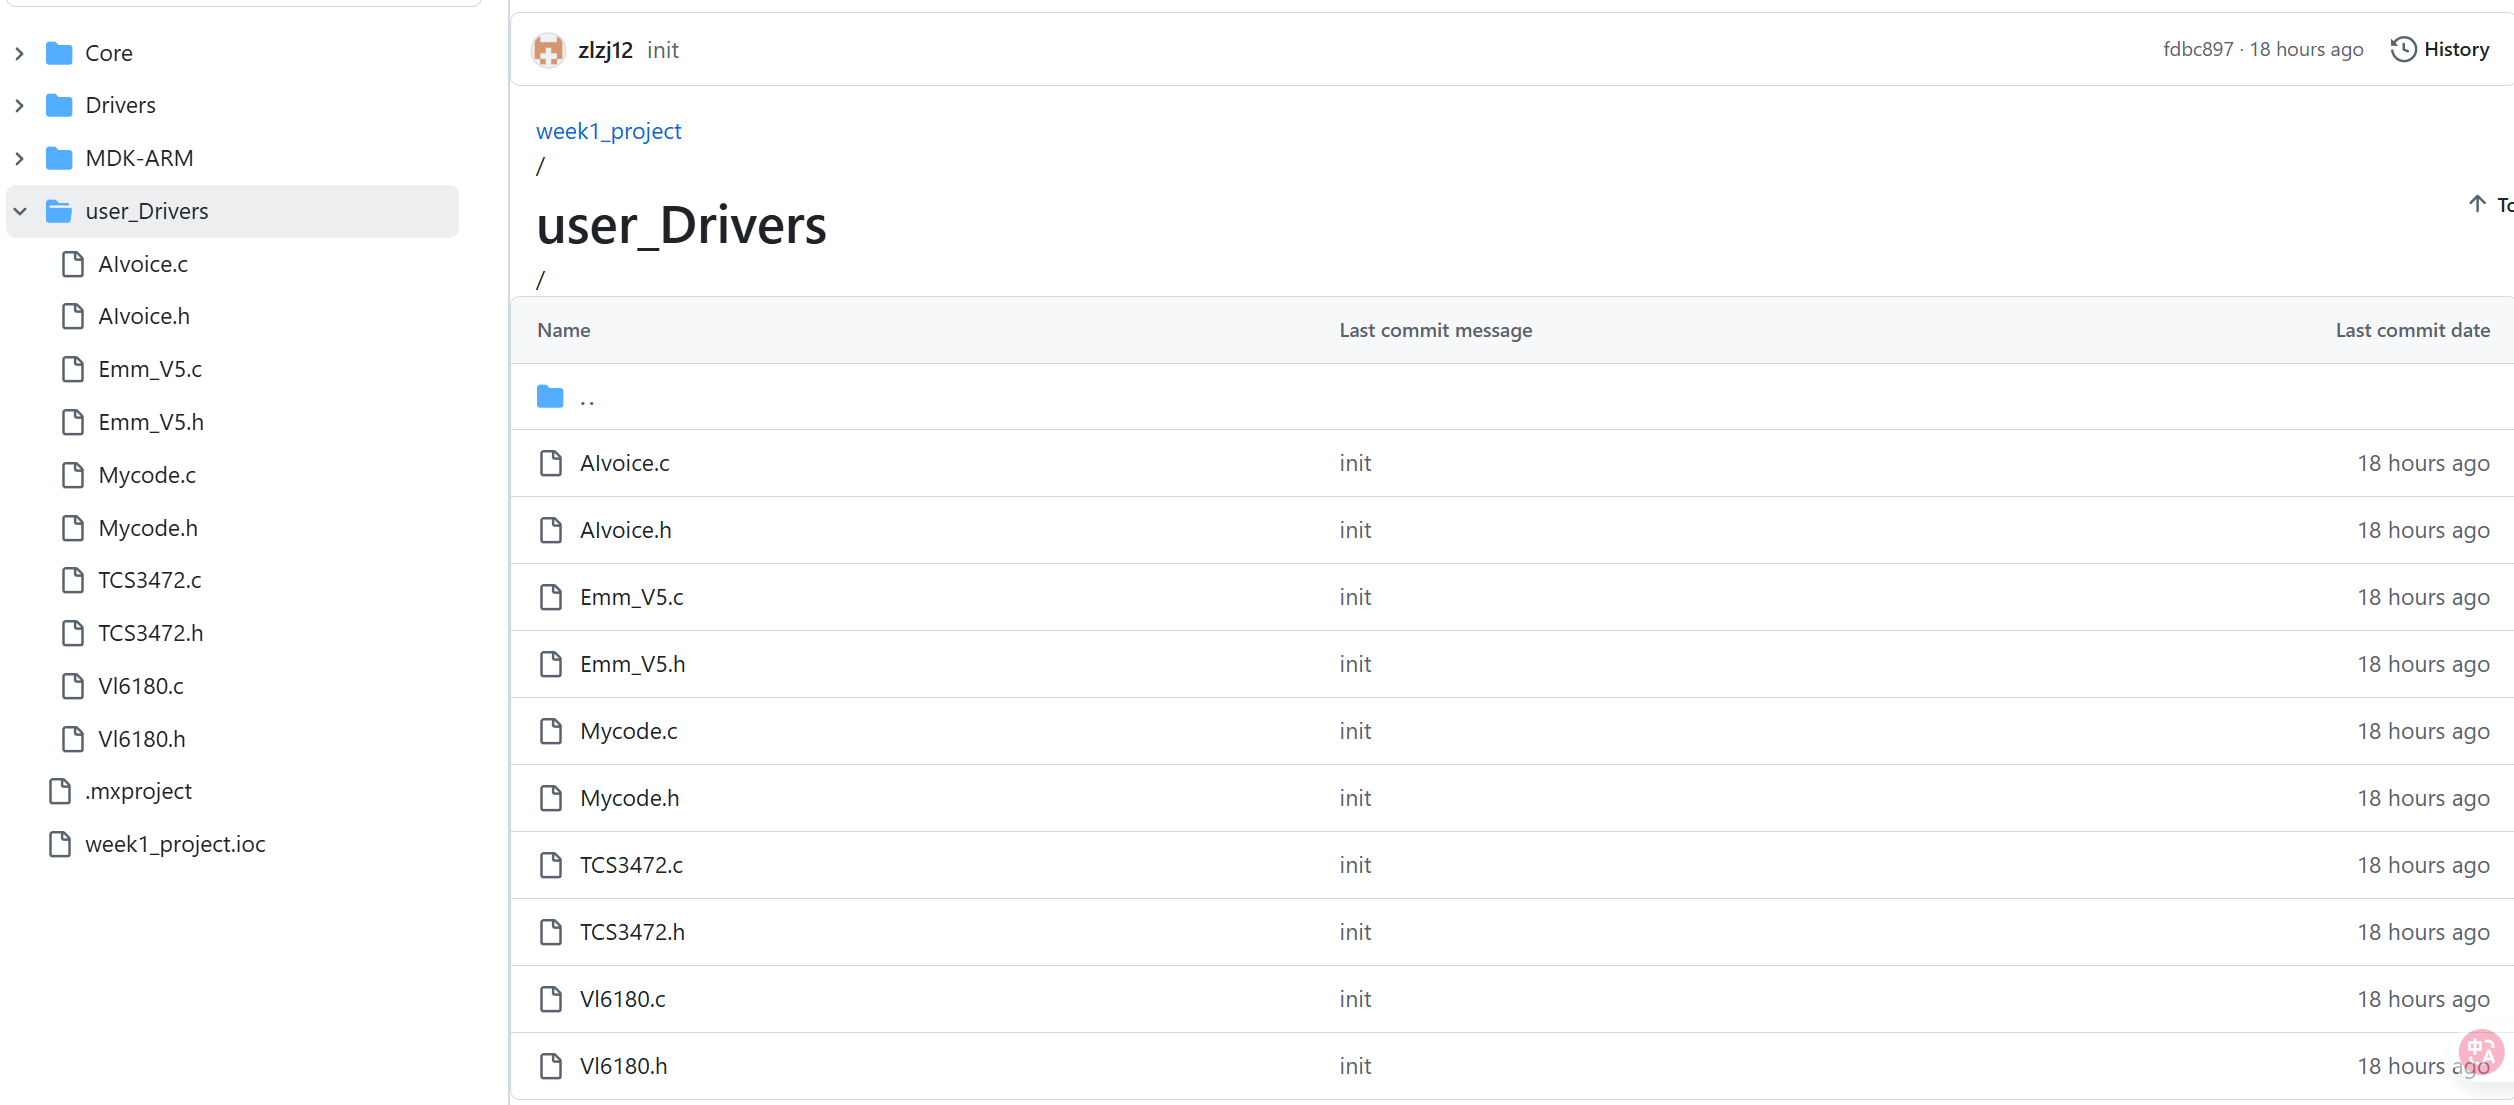This screenshot has width=2514, height=1105.
Task: Click the file icon beside Emm_V5.c row
Action: click(551, 598)
